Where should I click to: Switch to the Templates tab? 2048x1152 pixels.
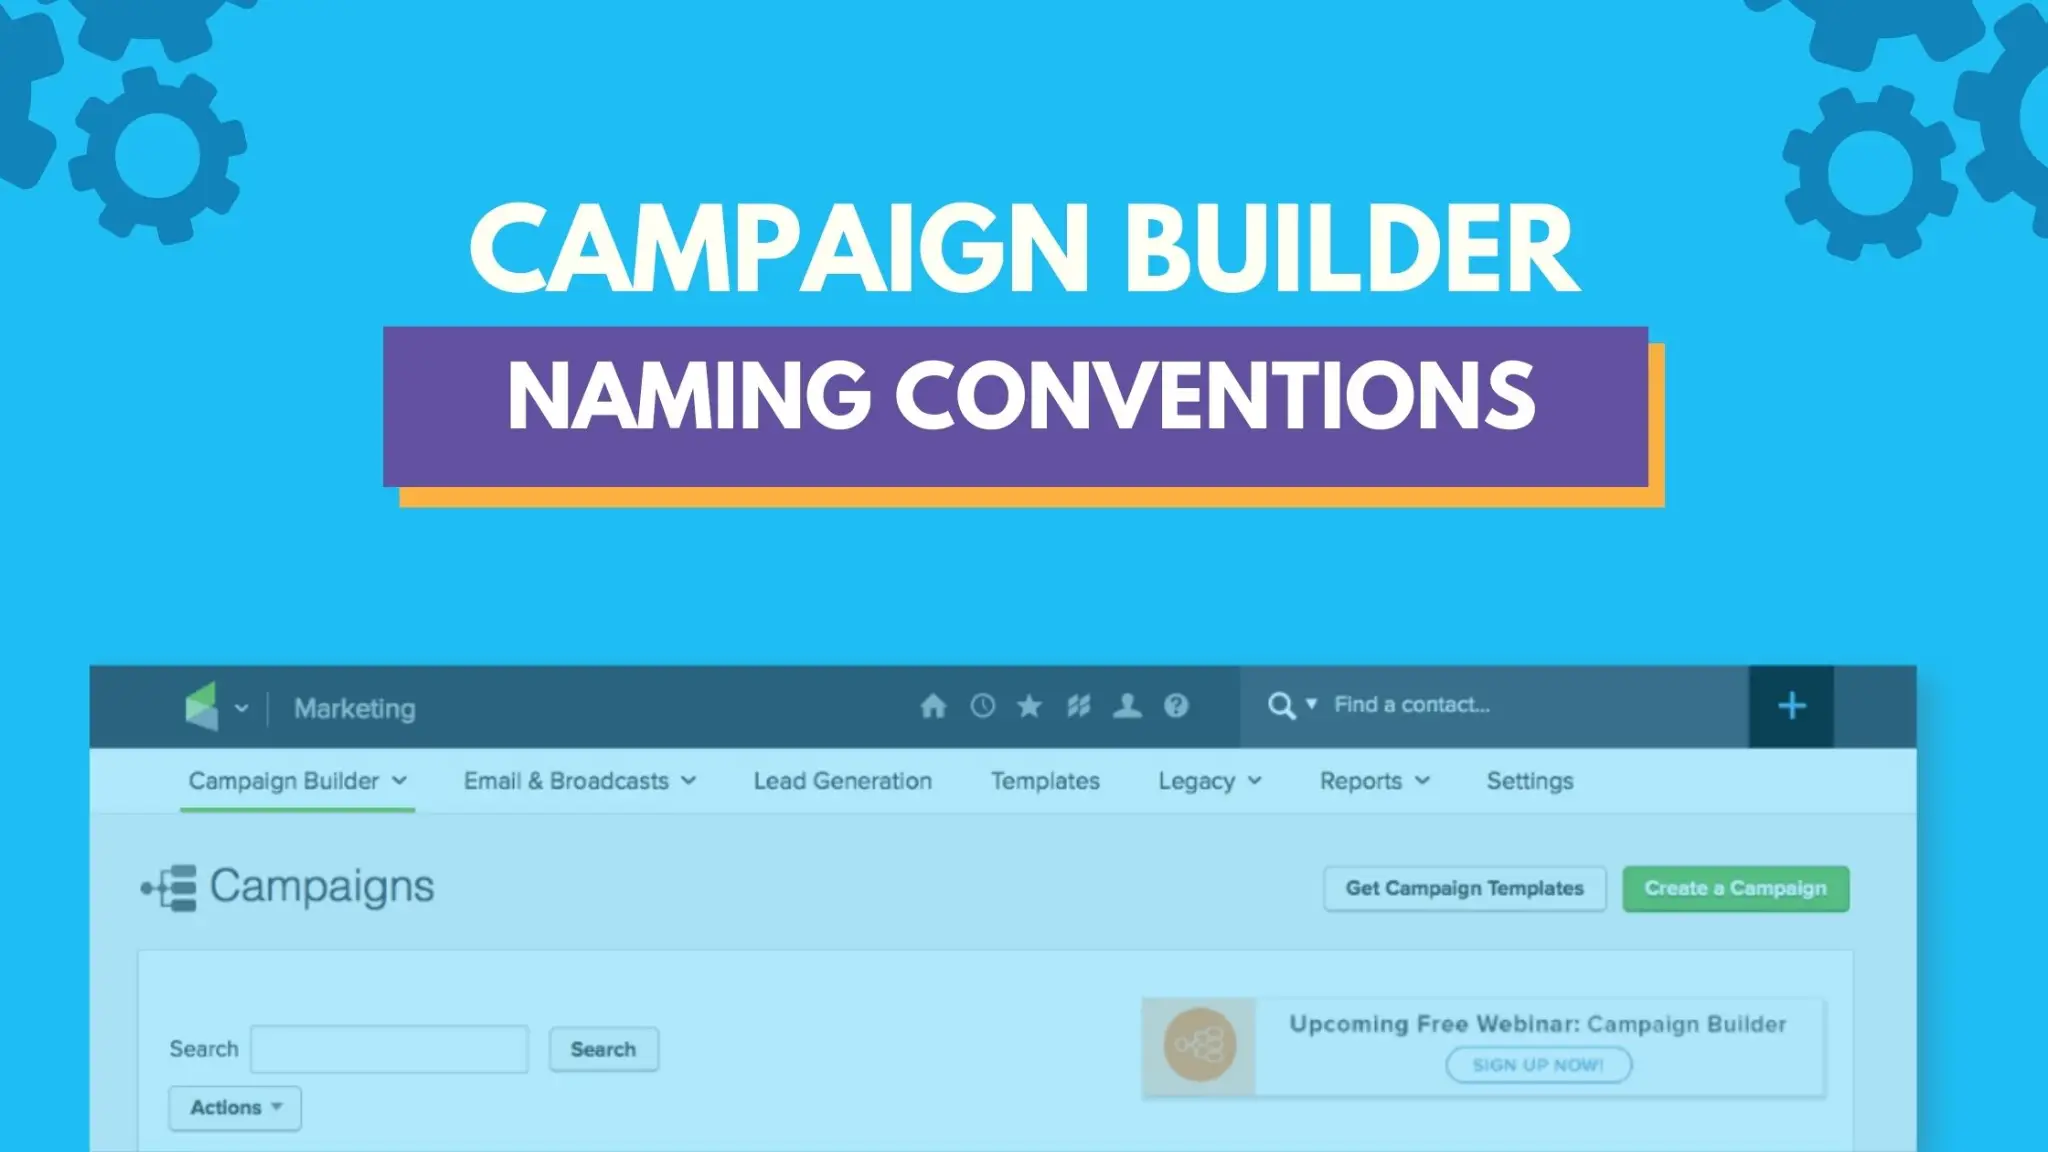1045,781
